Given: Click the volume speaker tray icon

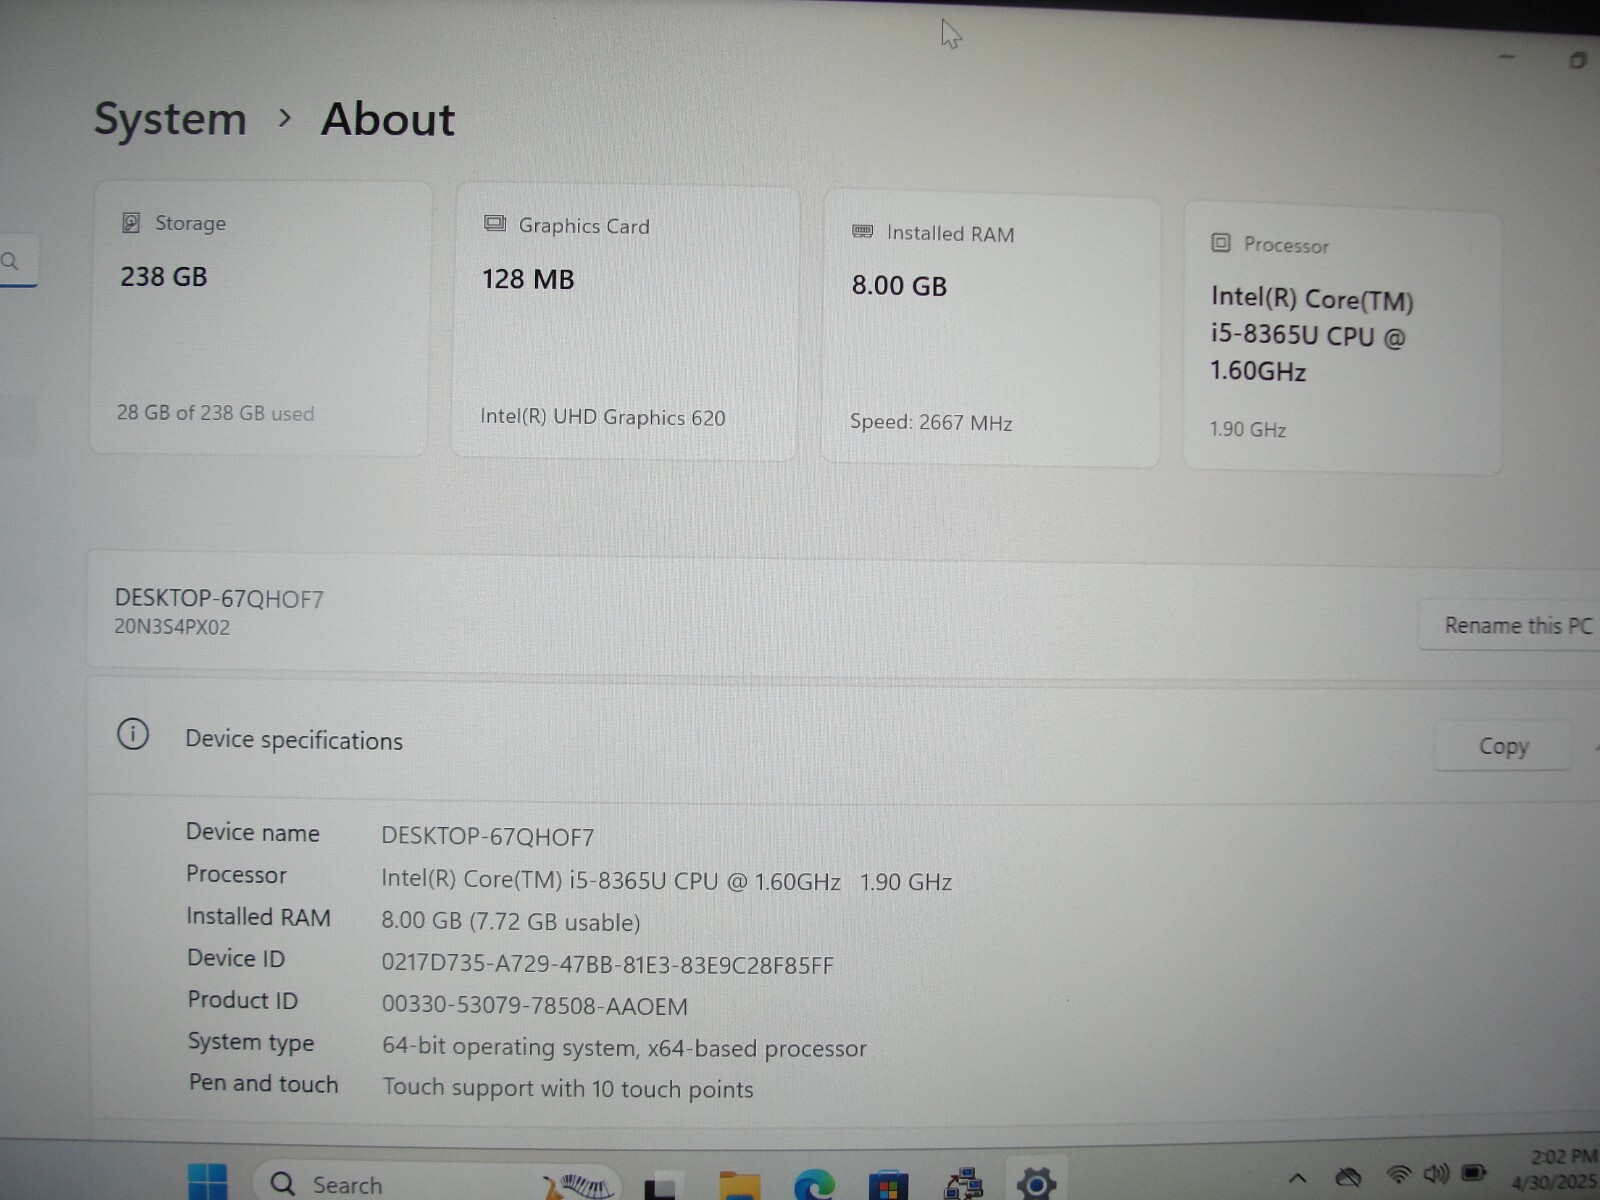Looking at the screenshot, I should click(x=1436, y=1173).
